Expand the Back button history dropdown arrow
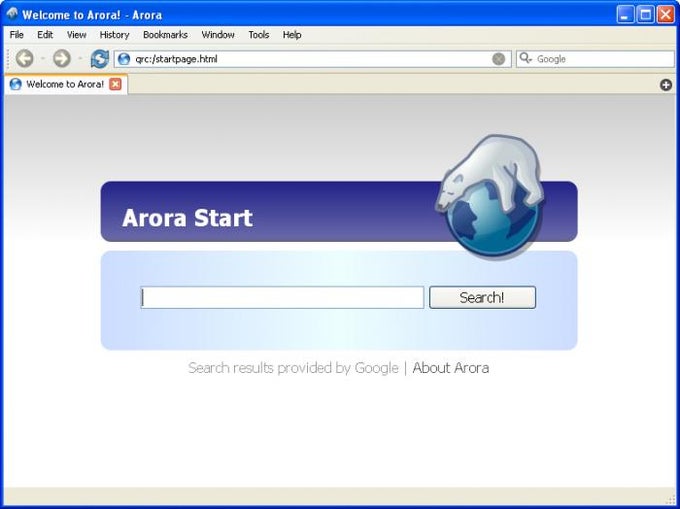 tap(42, 58)
